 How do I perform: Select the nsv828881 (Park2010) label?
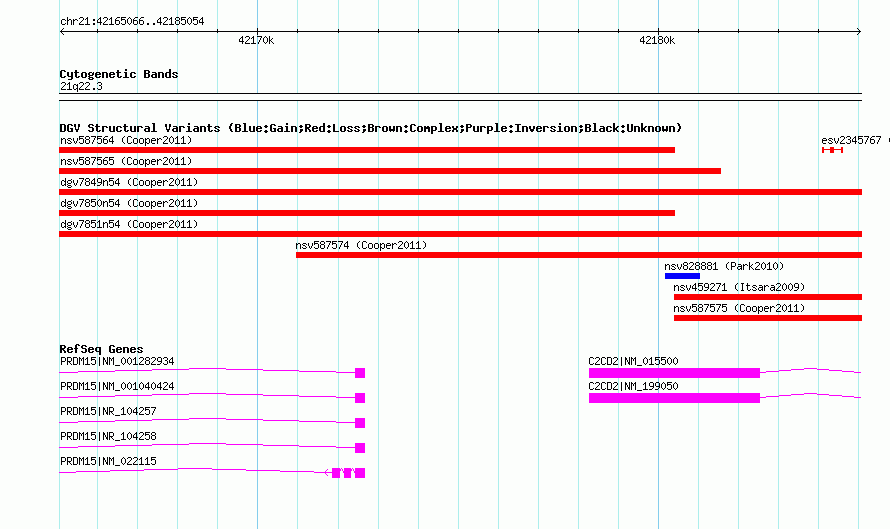[x=724, y=266]
